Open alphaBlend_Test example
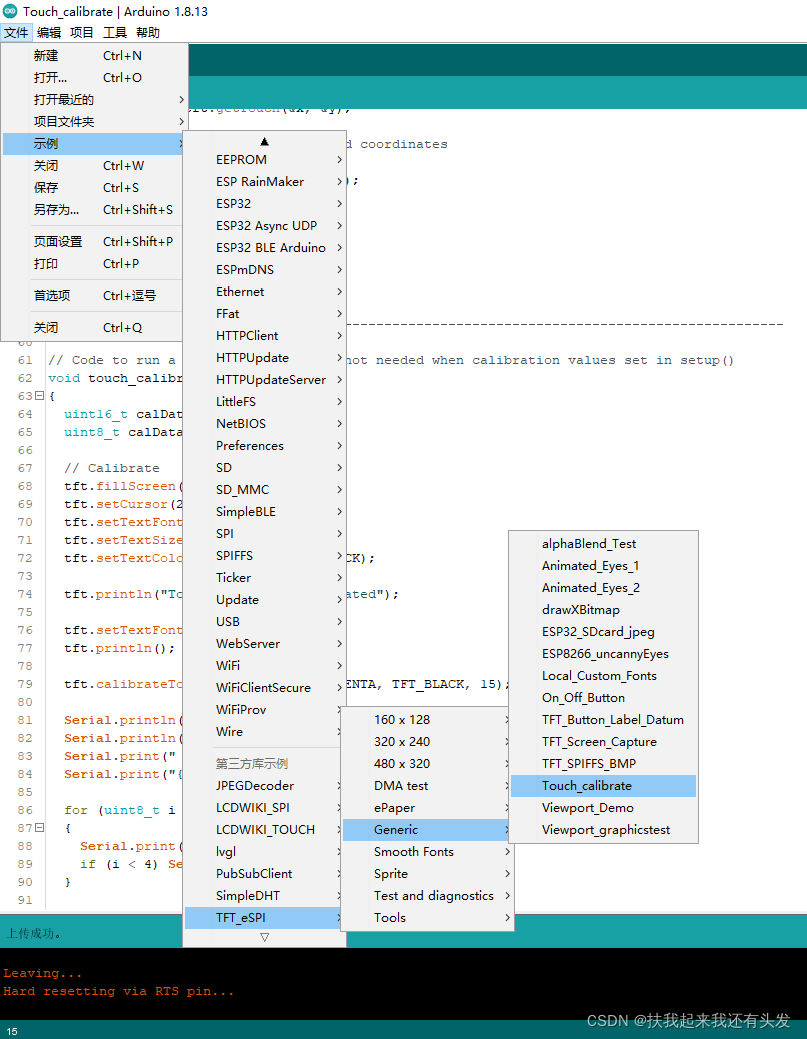This screenshot has width=807, height=1039. point(604,543)
